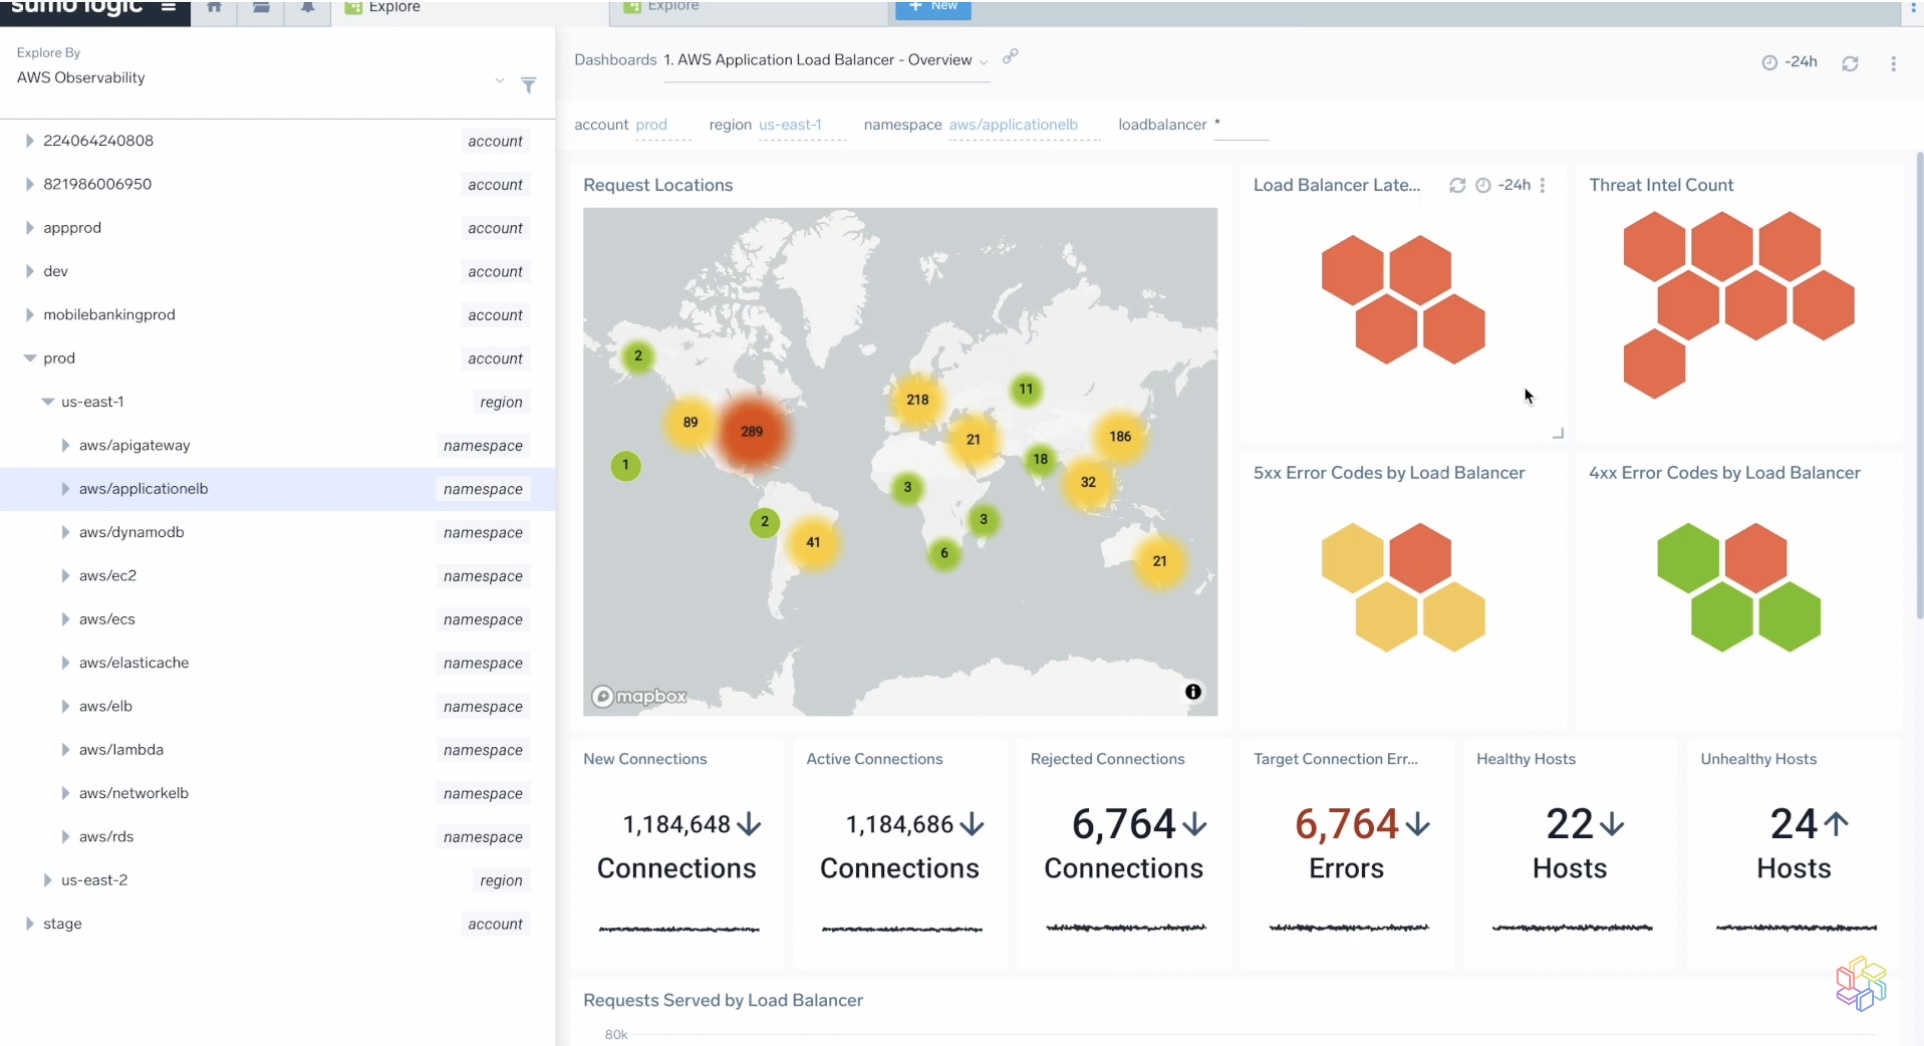Viewport: 1924px width, 1046px height.
Task: Open the hamburger navigation menu
Action: [169, 7]
